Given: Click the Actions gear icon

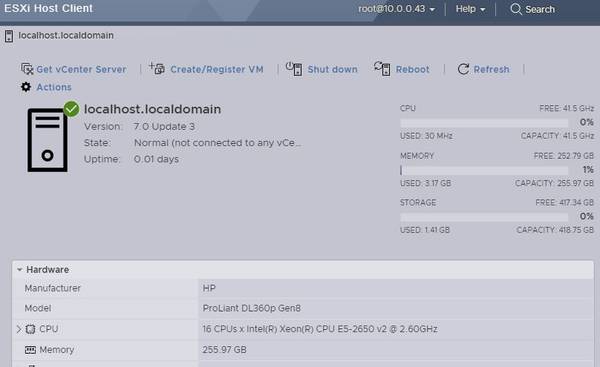Looking at the screenshot, I should coord(26,87).
